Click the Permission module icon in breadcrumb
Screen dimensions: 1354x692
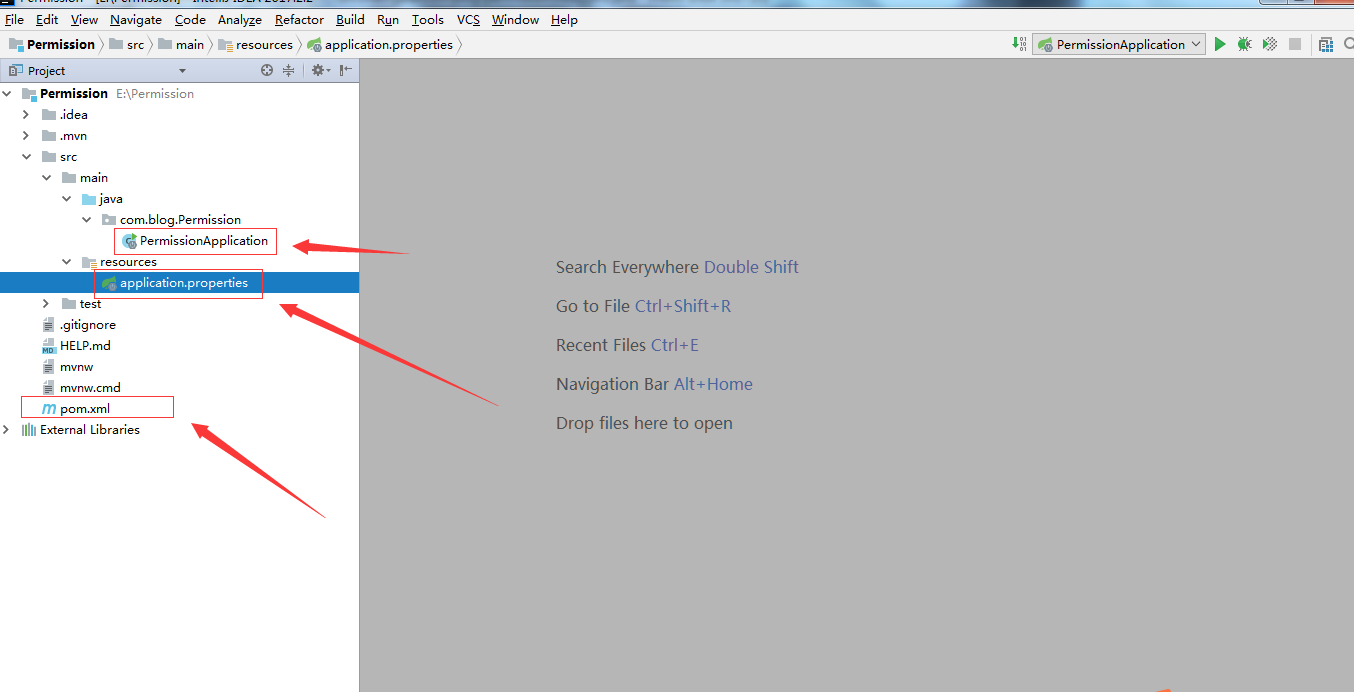coord(16,44)
